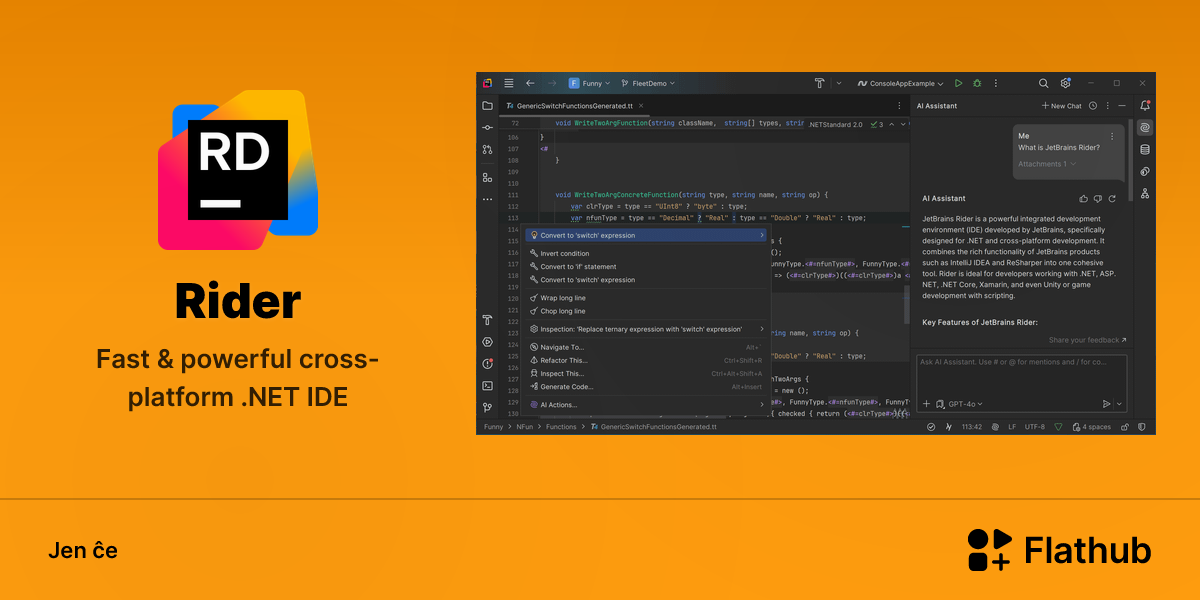Click the Functions breadcrumb in status bar
This screenshot has width=1200, height=600.
pyautogui.click(x=561, y=427)
